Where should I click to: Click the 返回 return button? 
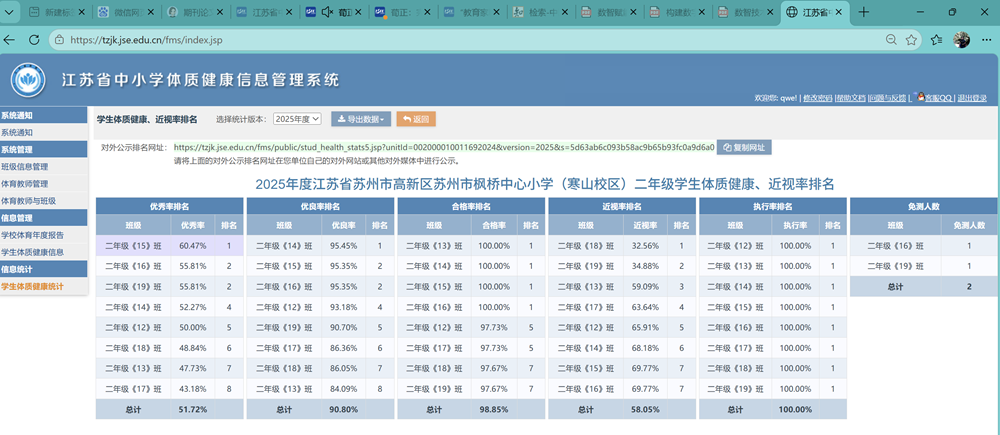pos(416,119)
